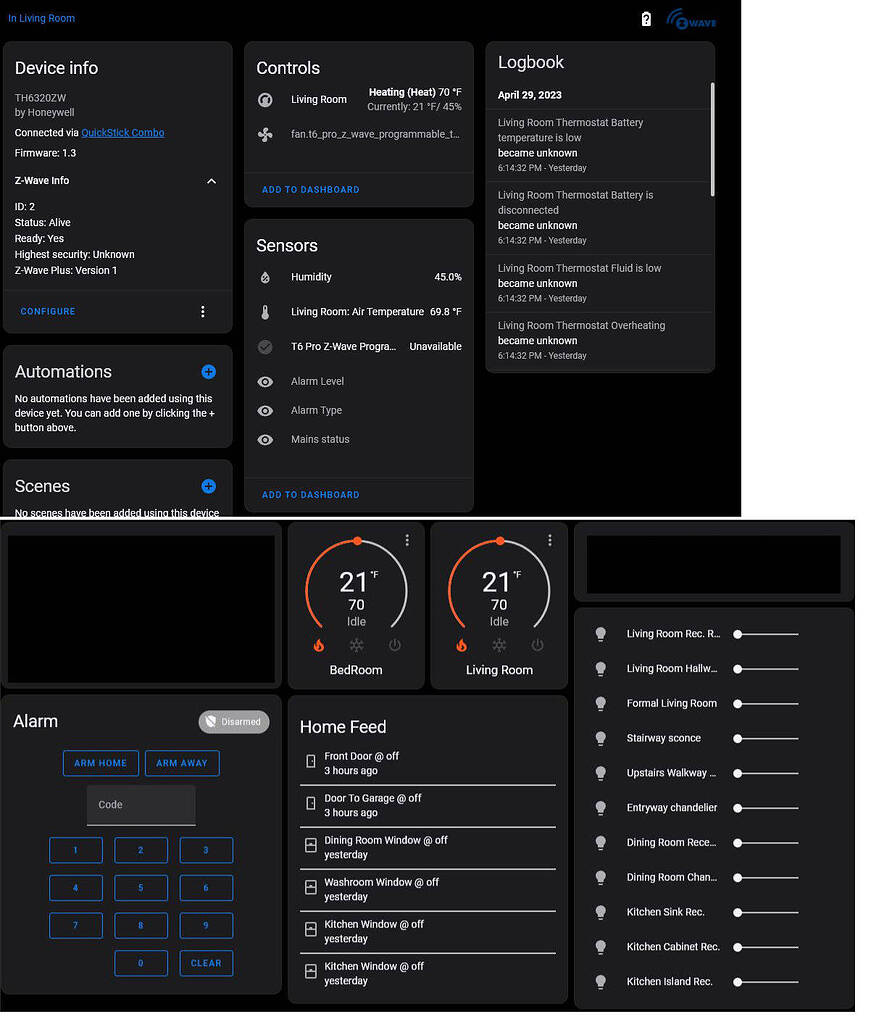This screenshot has height=1024, width=871.
Task: Click the battery status icon at the top
Action: [646, 18]
